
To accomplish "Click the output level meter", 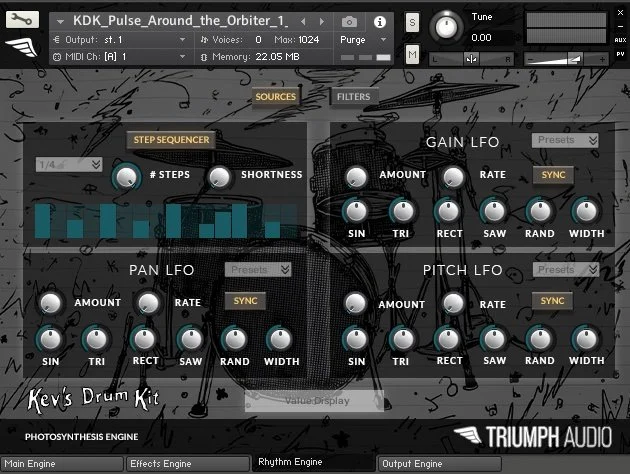I will click(x=566, y=28).
